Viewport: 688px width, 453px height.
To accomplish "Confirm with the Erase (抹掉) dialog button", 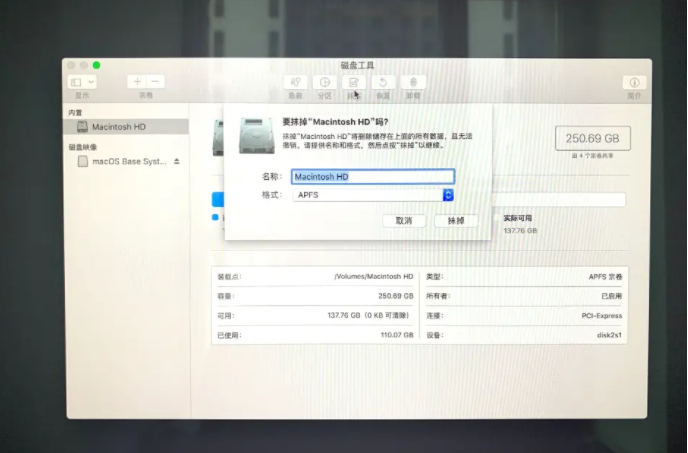I will point(455,220).
